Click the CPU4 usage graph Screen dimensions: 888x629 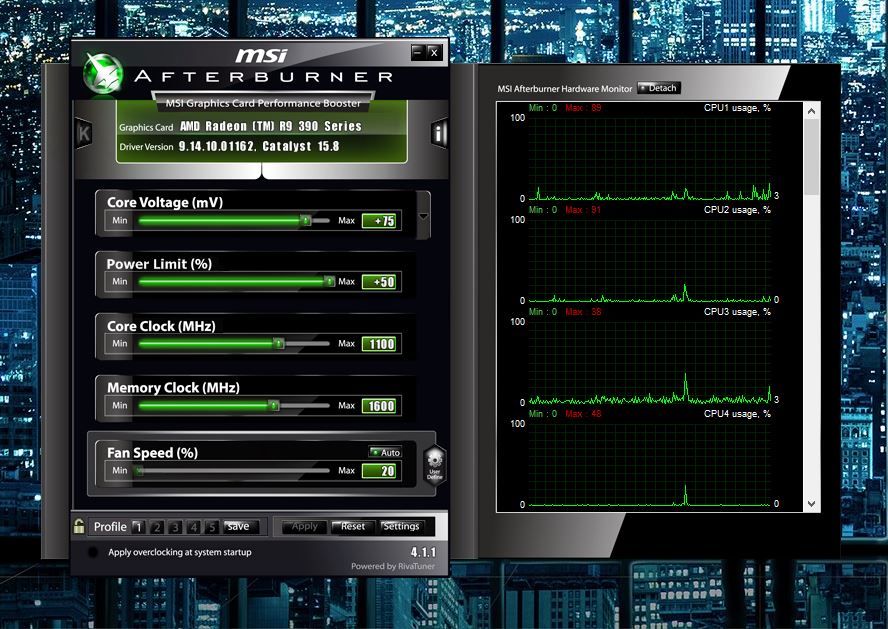650,463
